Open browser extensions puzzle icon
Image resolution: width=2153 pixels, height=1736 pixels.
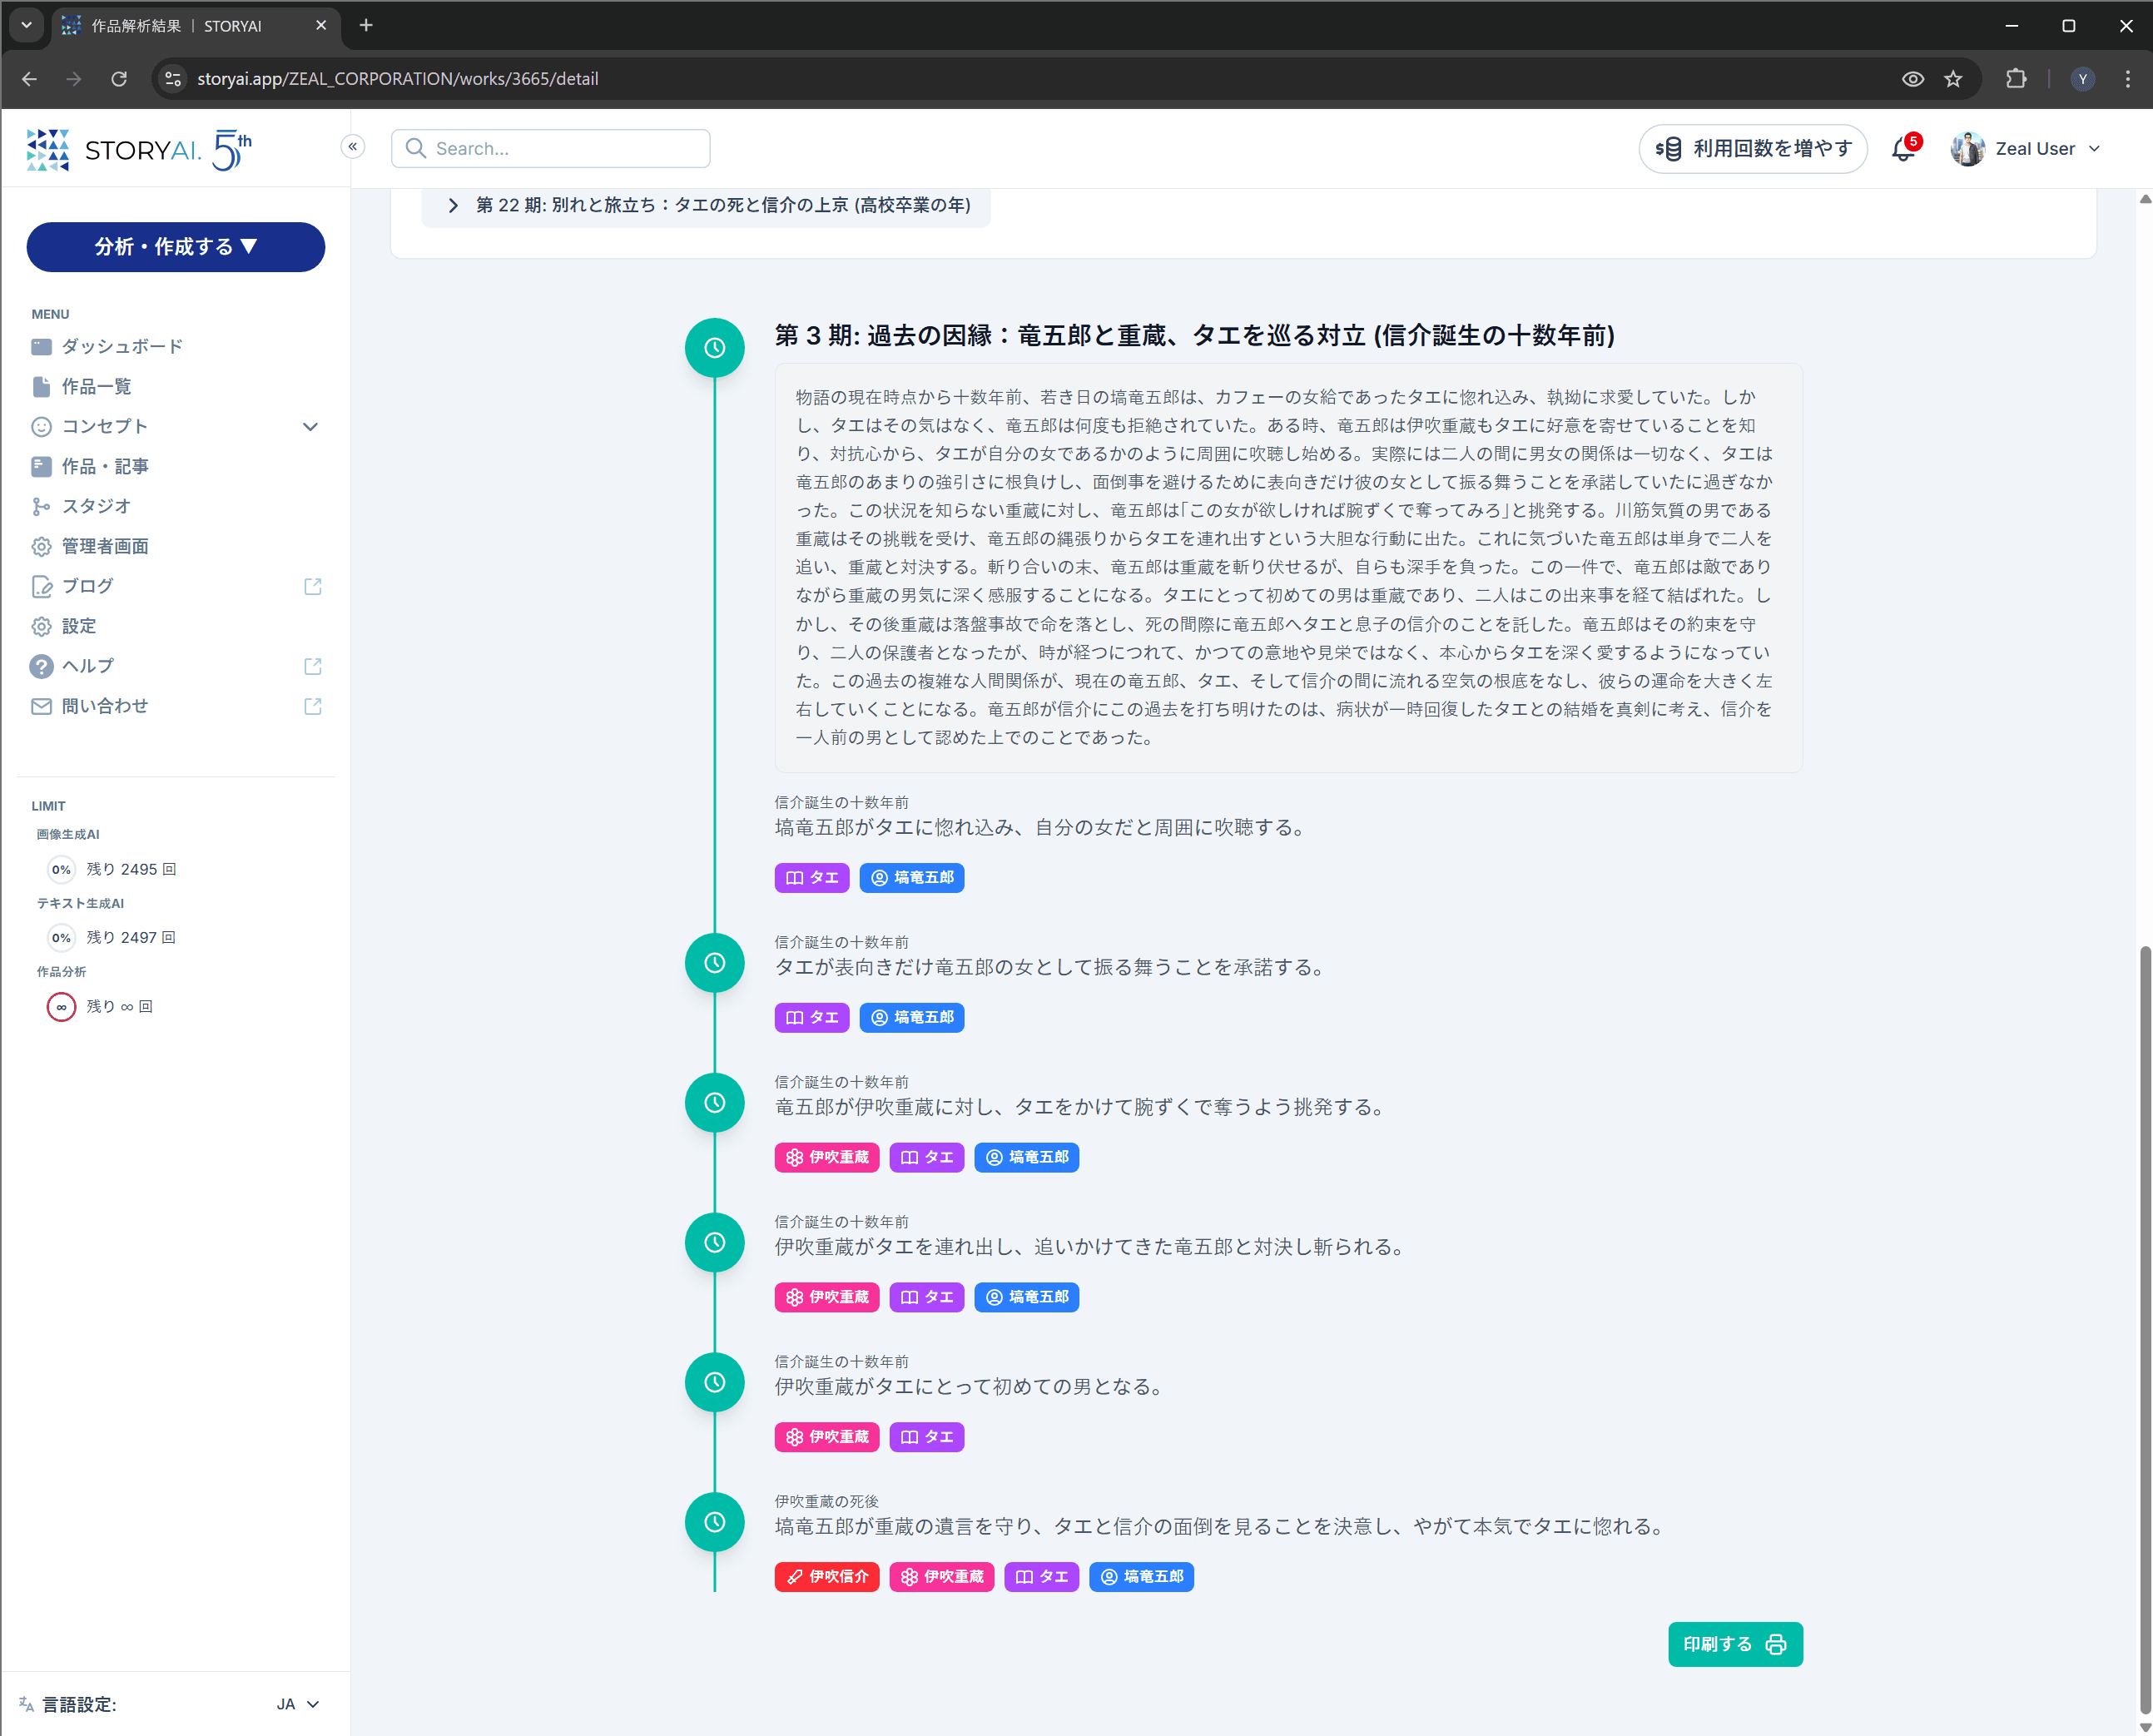pyautogui.click(x=2016, y=79)
